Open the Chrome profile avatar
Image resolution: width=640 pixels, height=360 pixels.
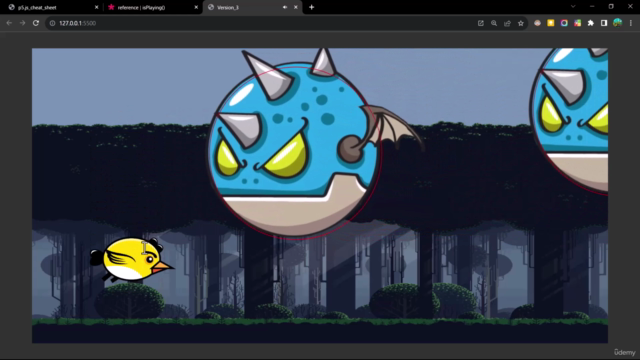[x=618, y=23]
